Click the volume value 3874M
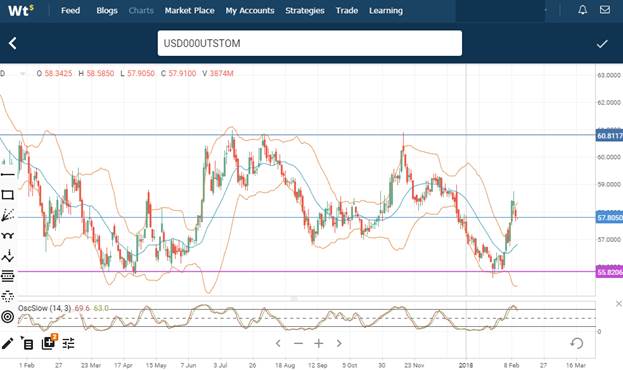 [222, 74]
